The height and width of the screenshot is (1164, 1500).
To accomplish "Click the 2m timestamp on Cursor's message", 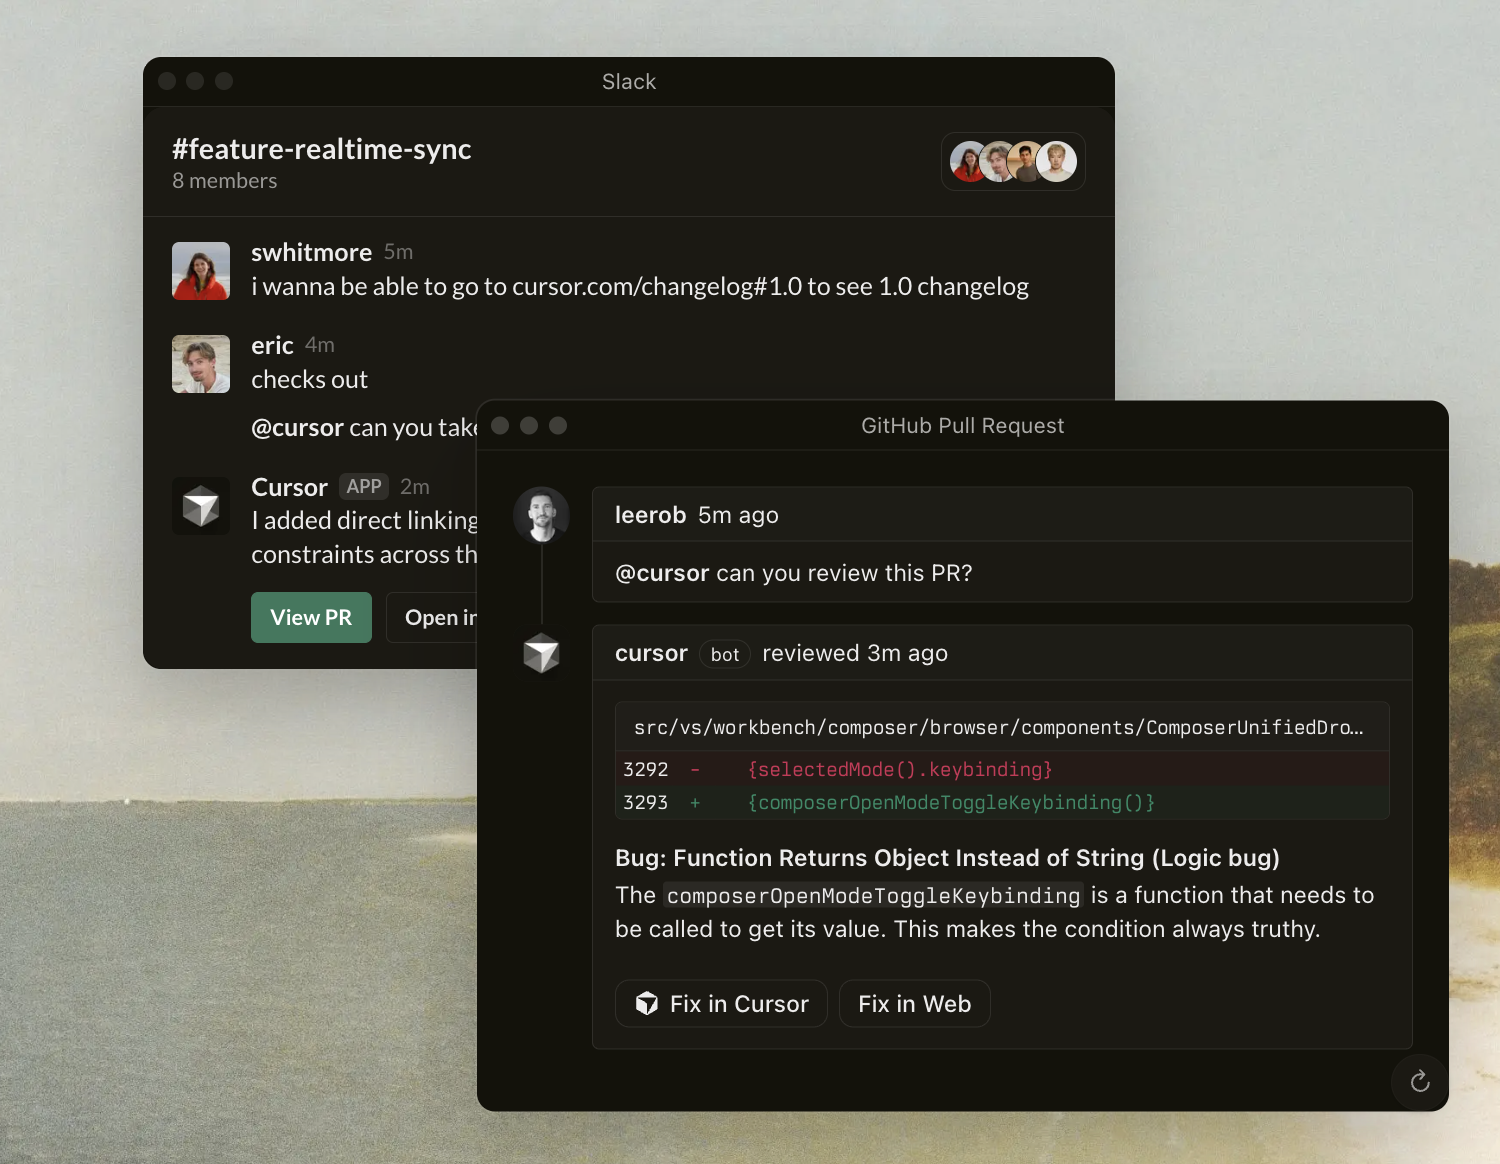I will pyautogui.click(x=415, y=487).
